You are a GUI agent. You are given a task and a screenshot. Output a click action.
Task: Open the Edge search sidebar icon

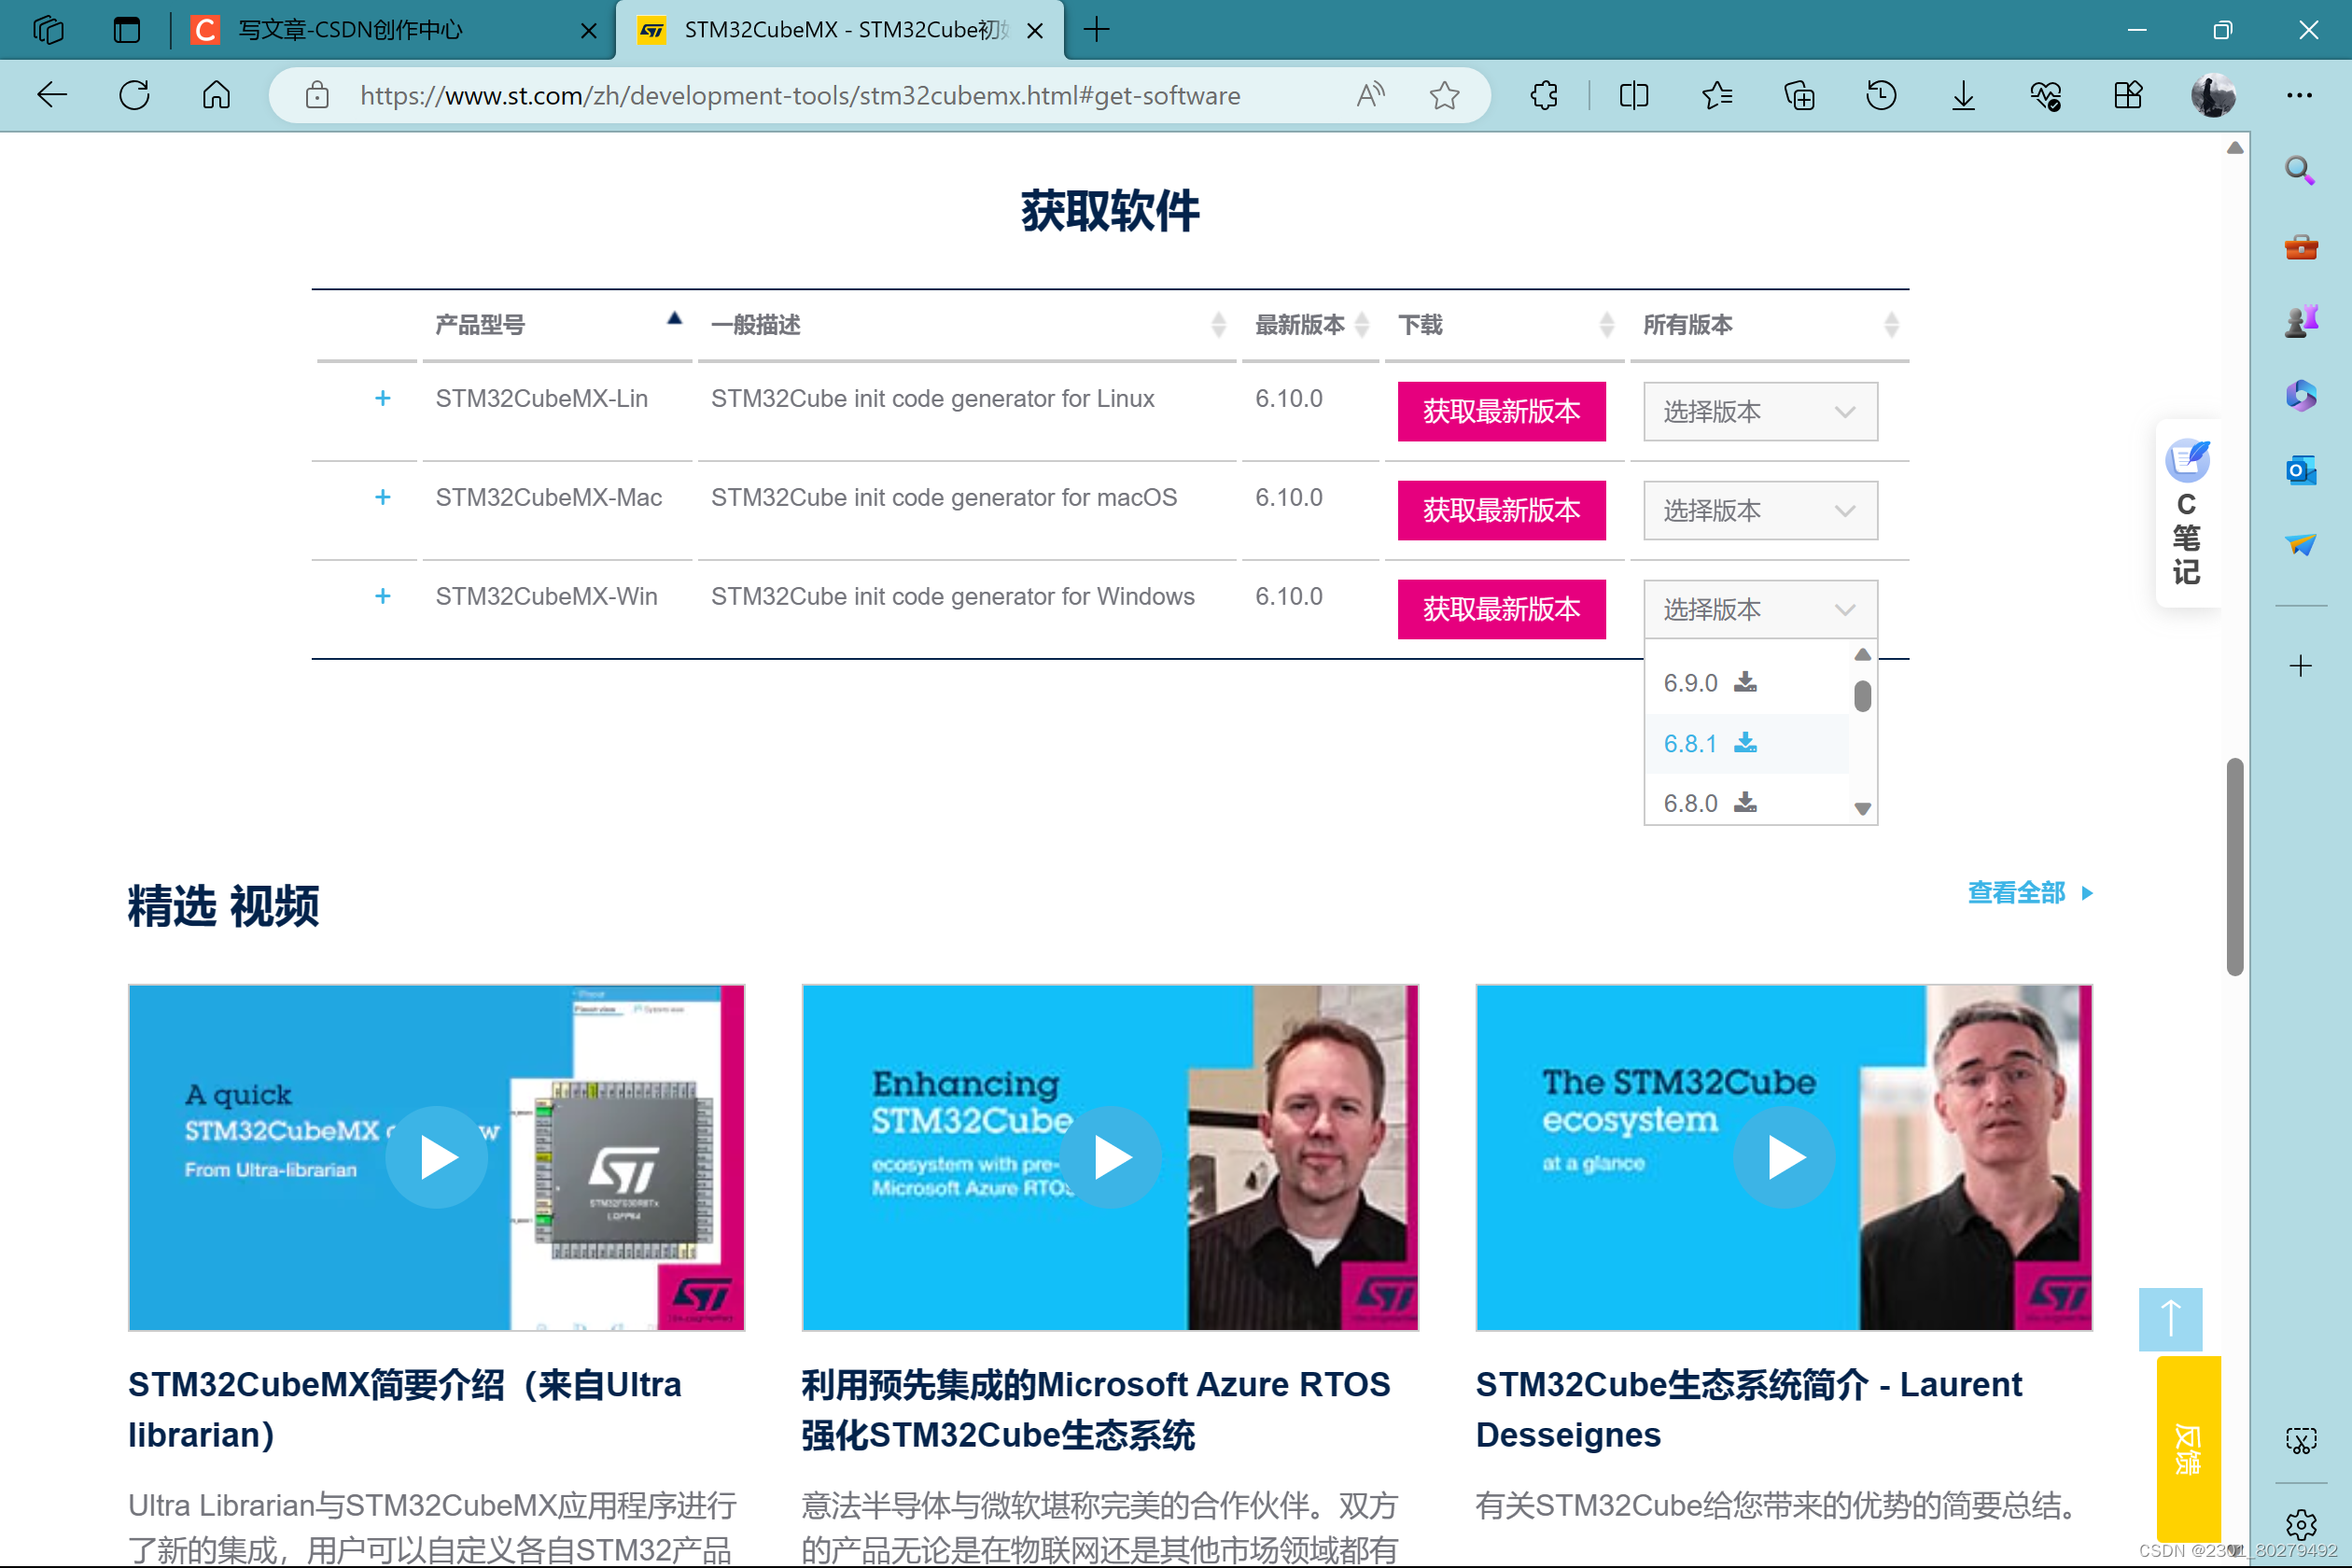click(x=2301, y=171)
